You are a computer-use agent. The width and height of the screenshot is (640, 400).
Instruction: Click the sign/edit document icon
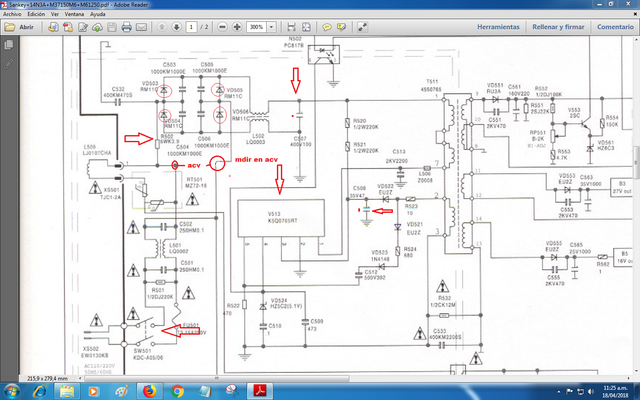[x=83, y=27]
